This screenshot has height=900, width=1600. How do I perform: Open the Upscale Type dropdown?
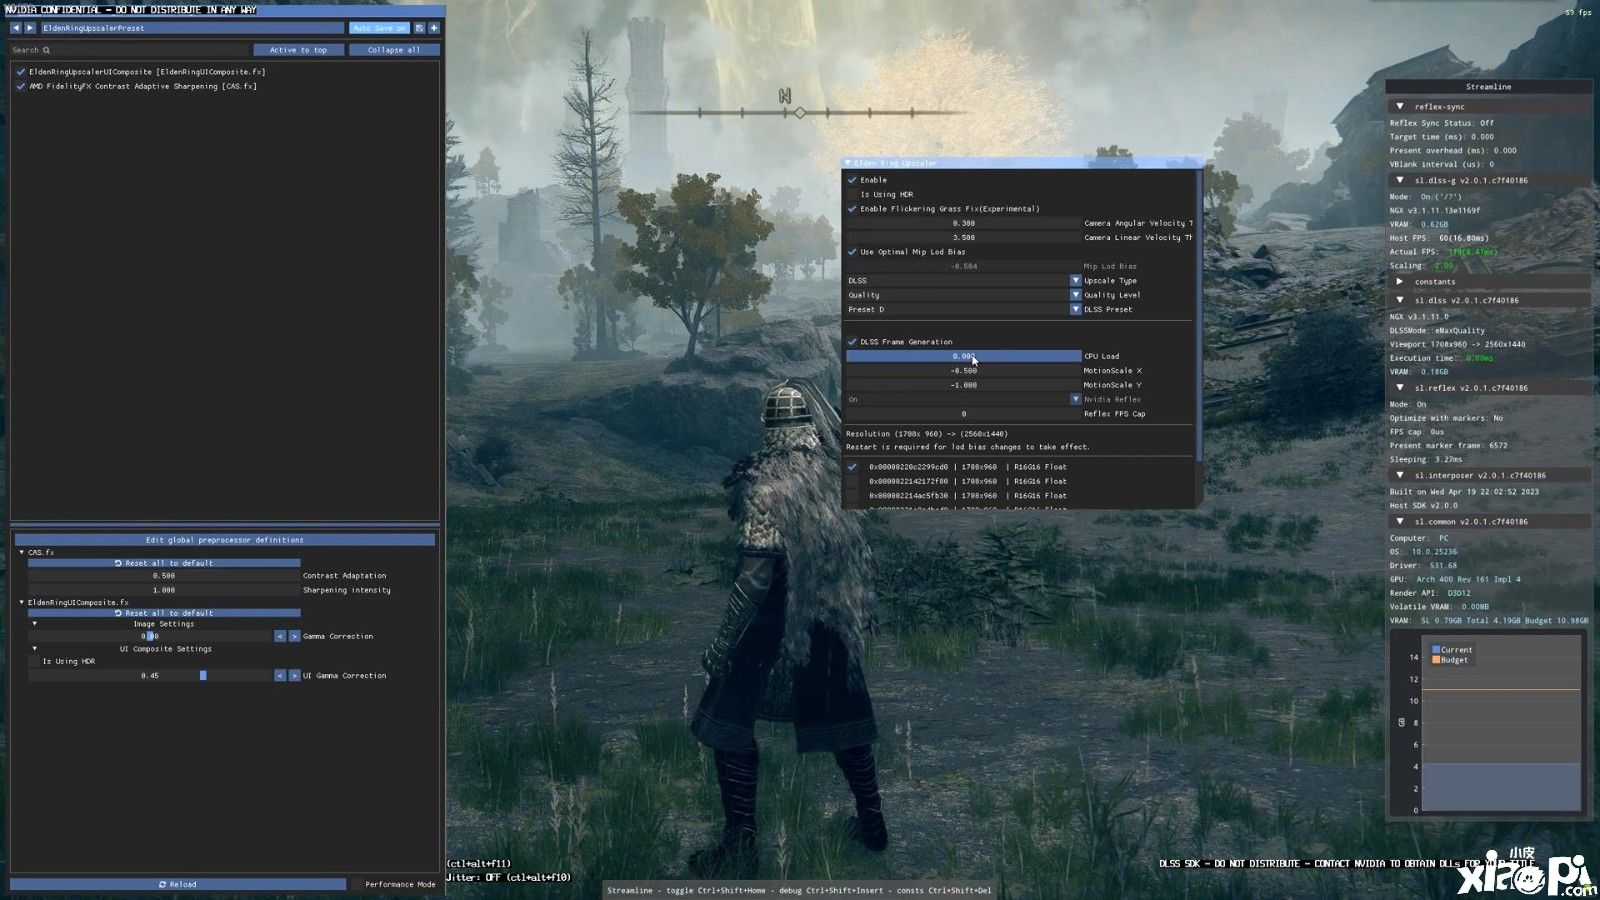[1075, 281]
